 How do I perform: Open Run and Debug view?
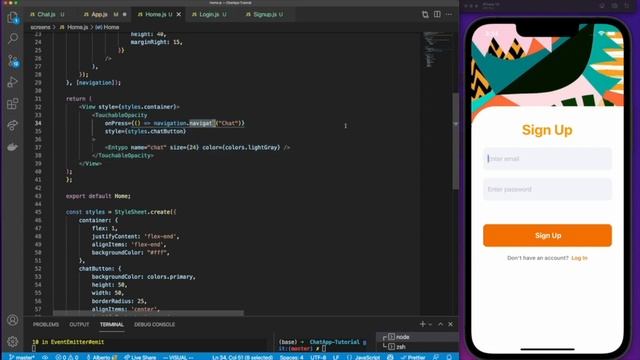13,82
